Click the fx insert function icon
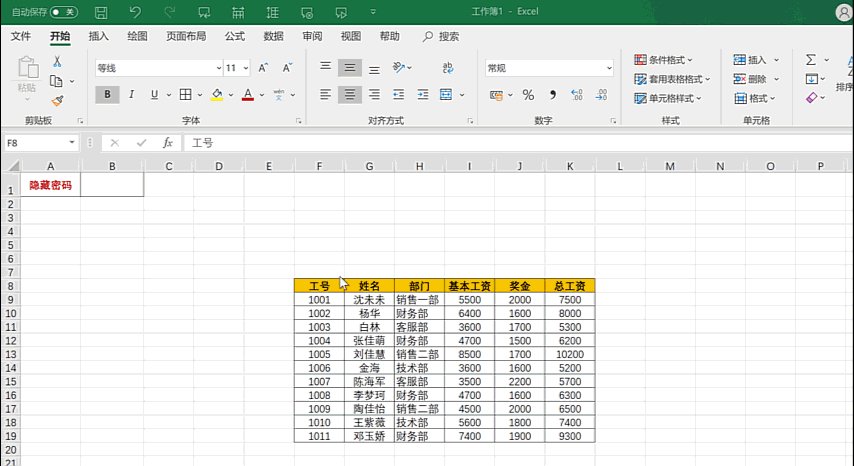854x466 pixels. [x=168, y=143]
